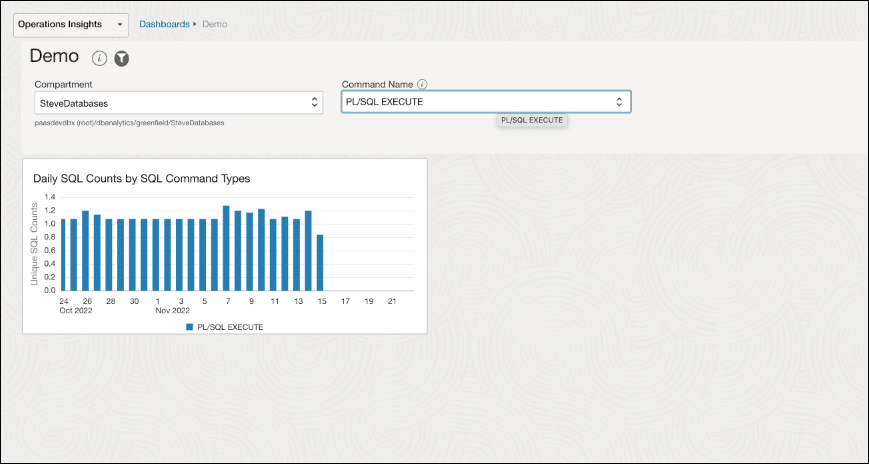869x464 pixels.
Task: Toggle PL/SQL EXECUTE legend series visibility
Action: pyautogui.click(x=229, y=326)
